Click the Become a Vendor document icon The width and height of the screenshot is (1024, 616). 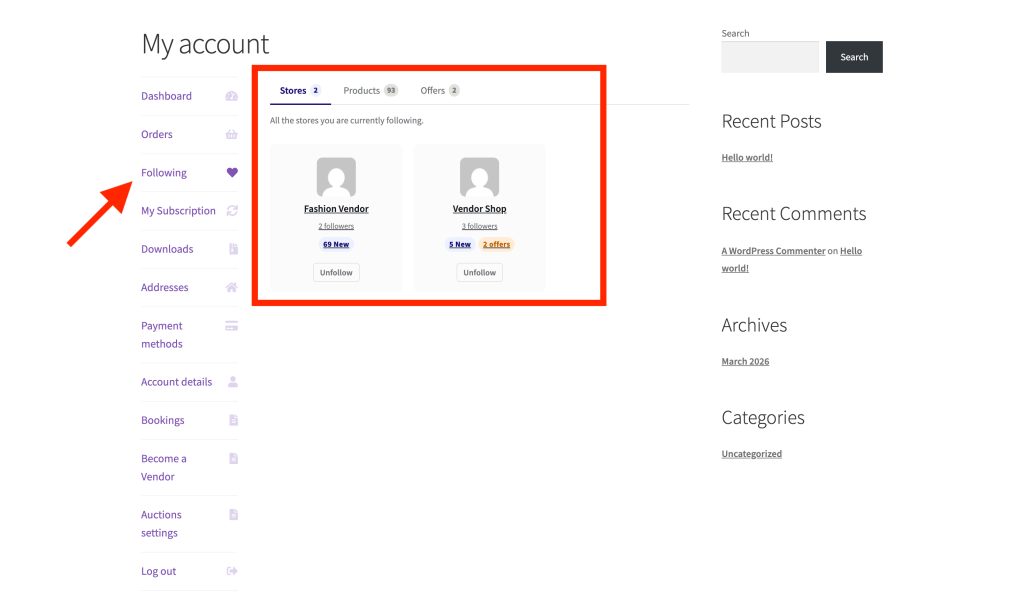tap(233, 459)
